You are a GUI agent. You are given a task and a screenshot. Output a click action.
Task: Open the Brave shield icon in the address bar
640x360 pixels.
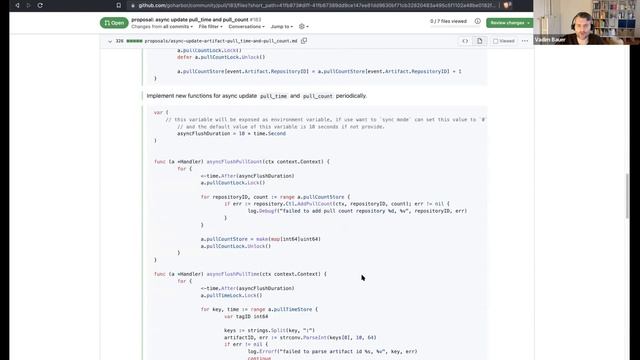point(507,5)
